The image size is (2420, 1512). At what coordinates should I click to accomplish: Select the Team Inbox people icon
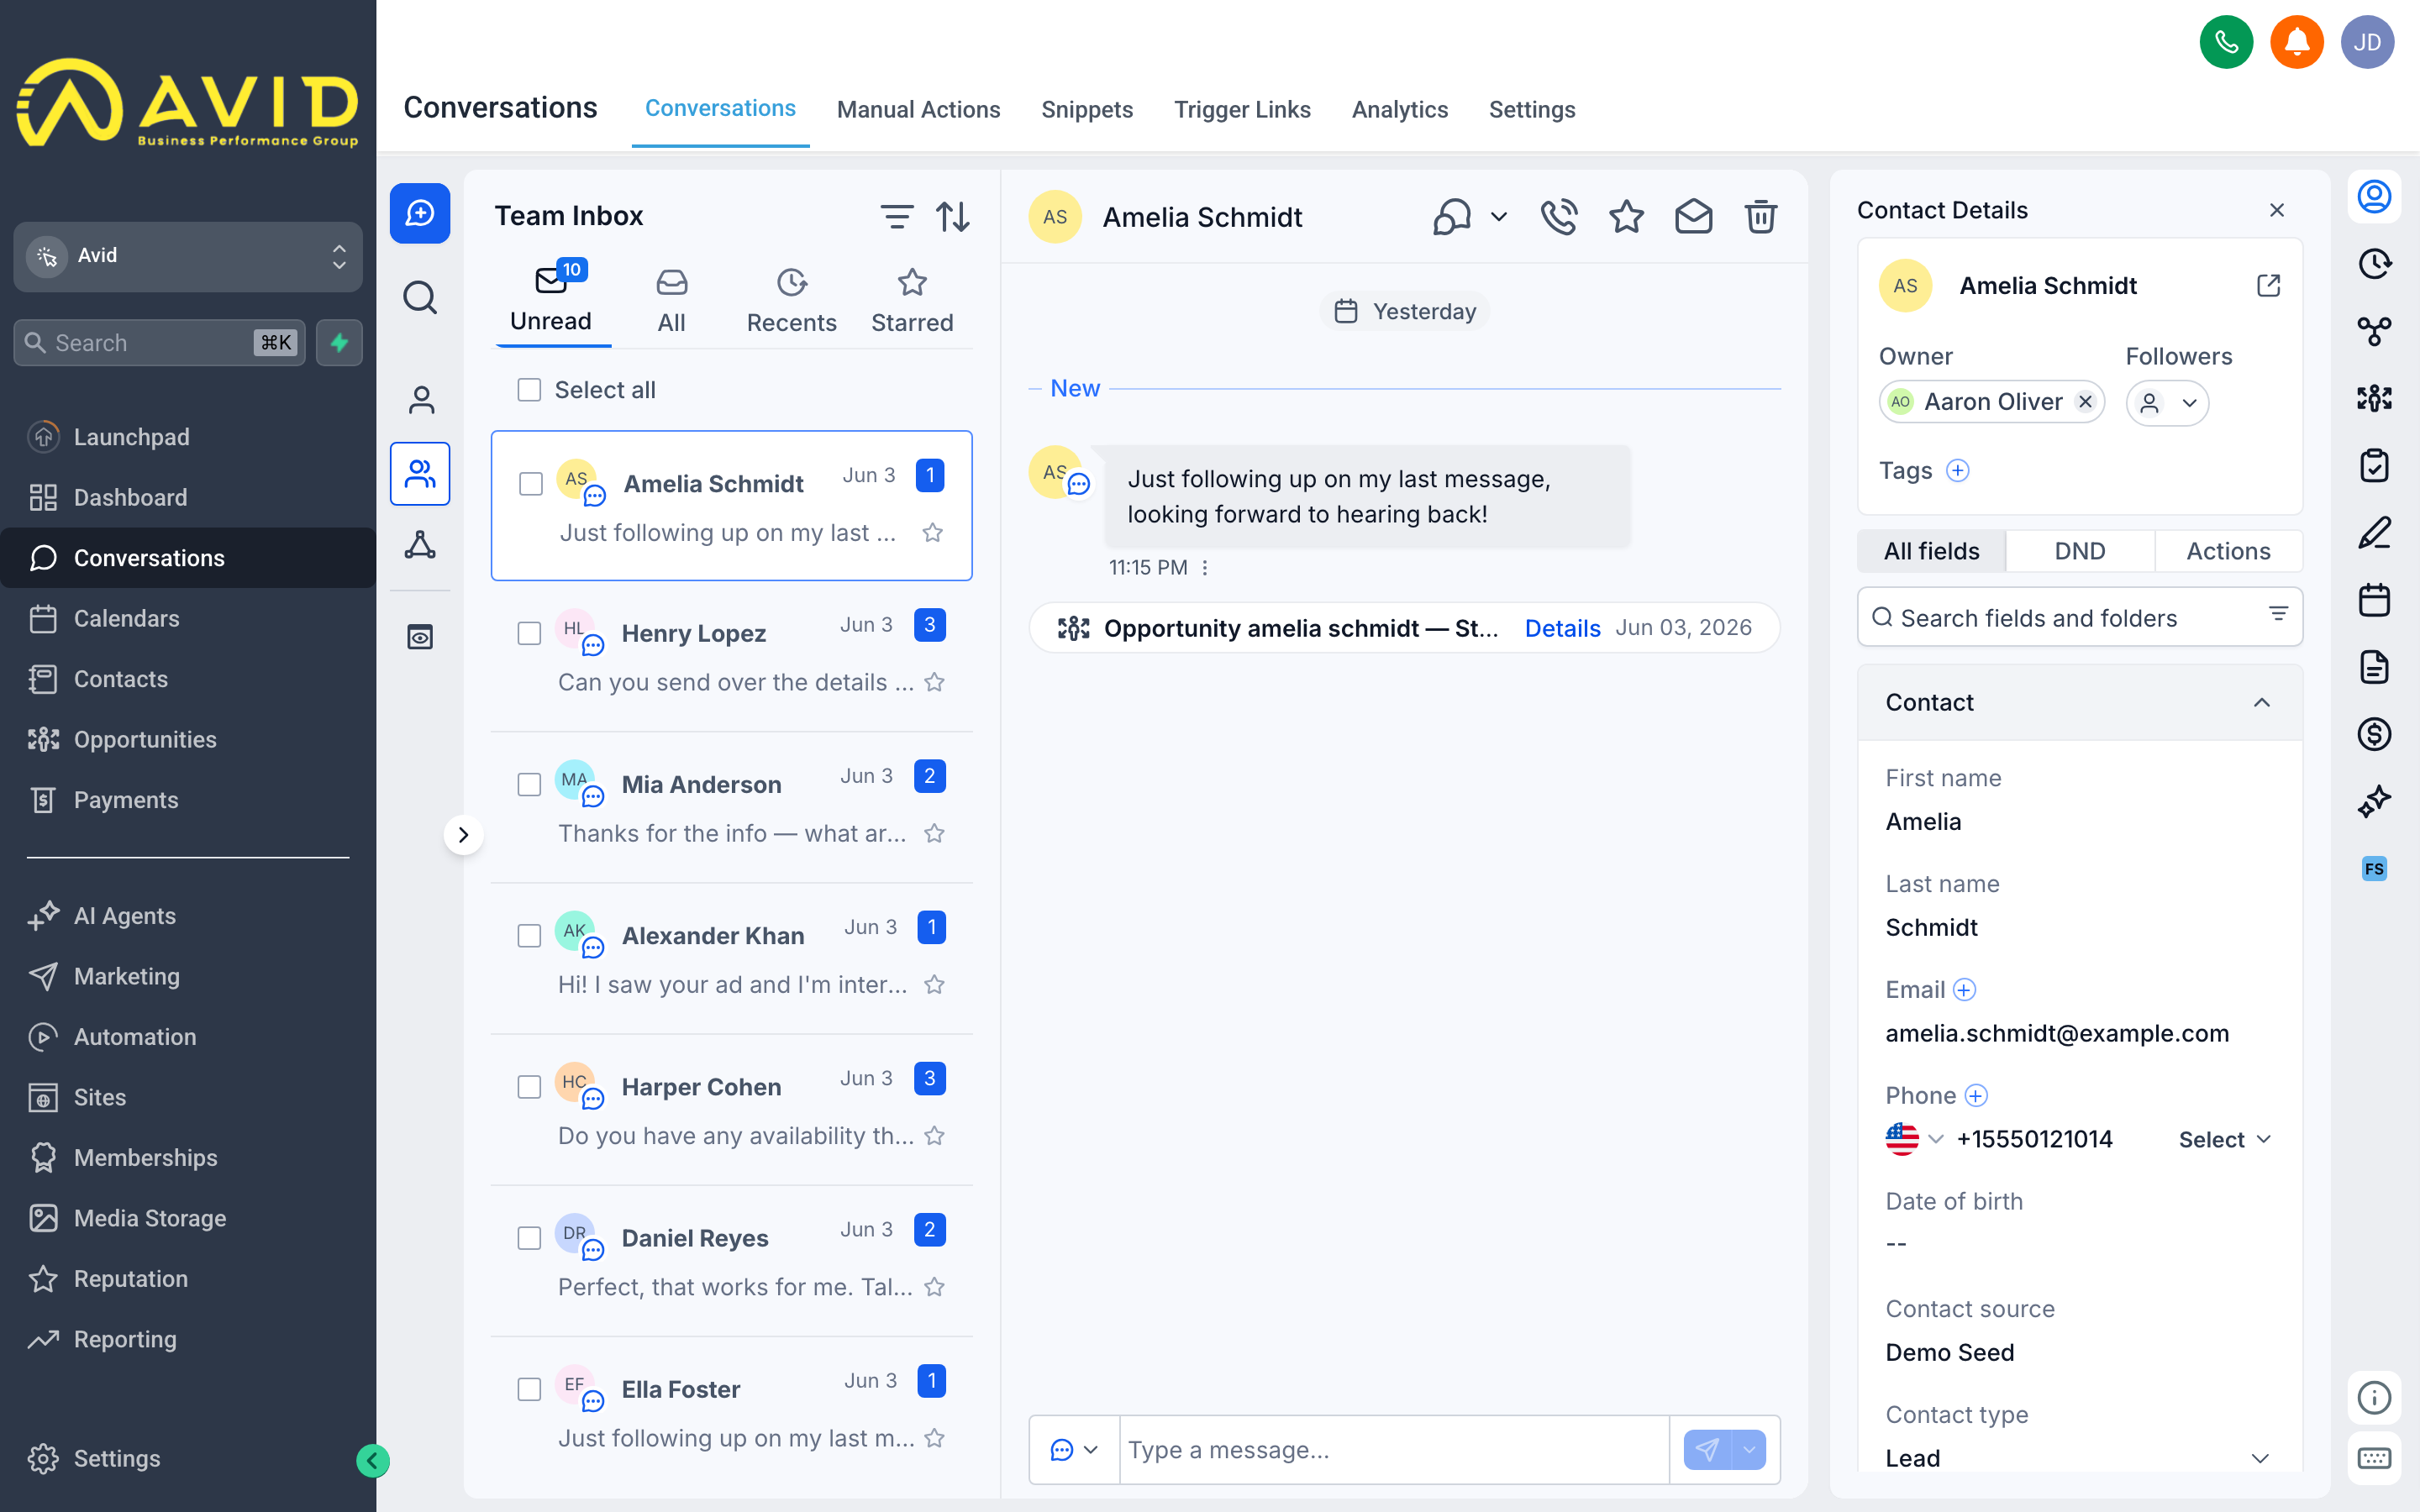tap(420, 473)
